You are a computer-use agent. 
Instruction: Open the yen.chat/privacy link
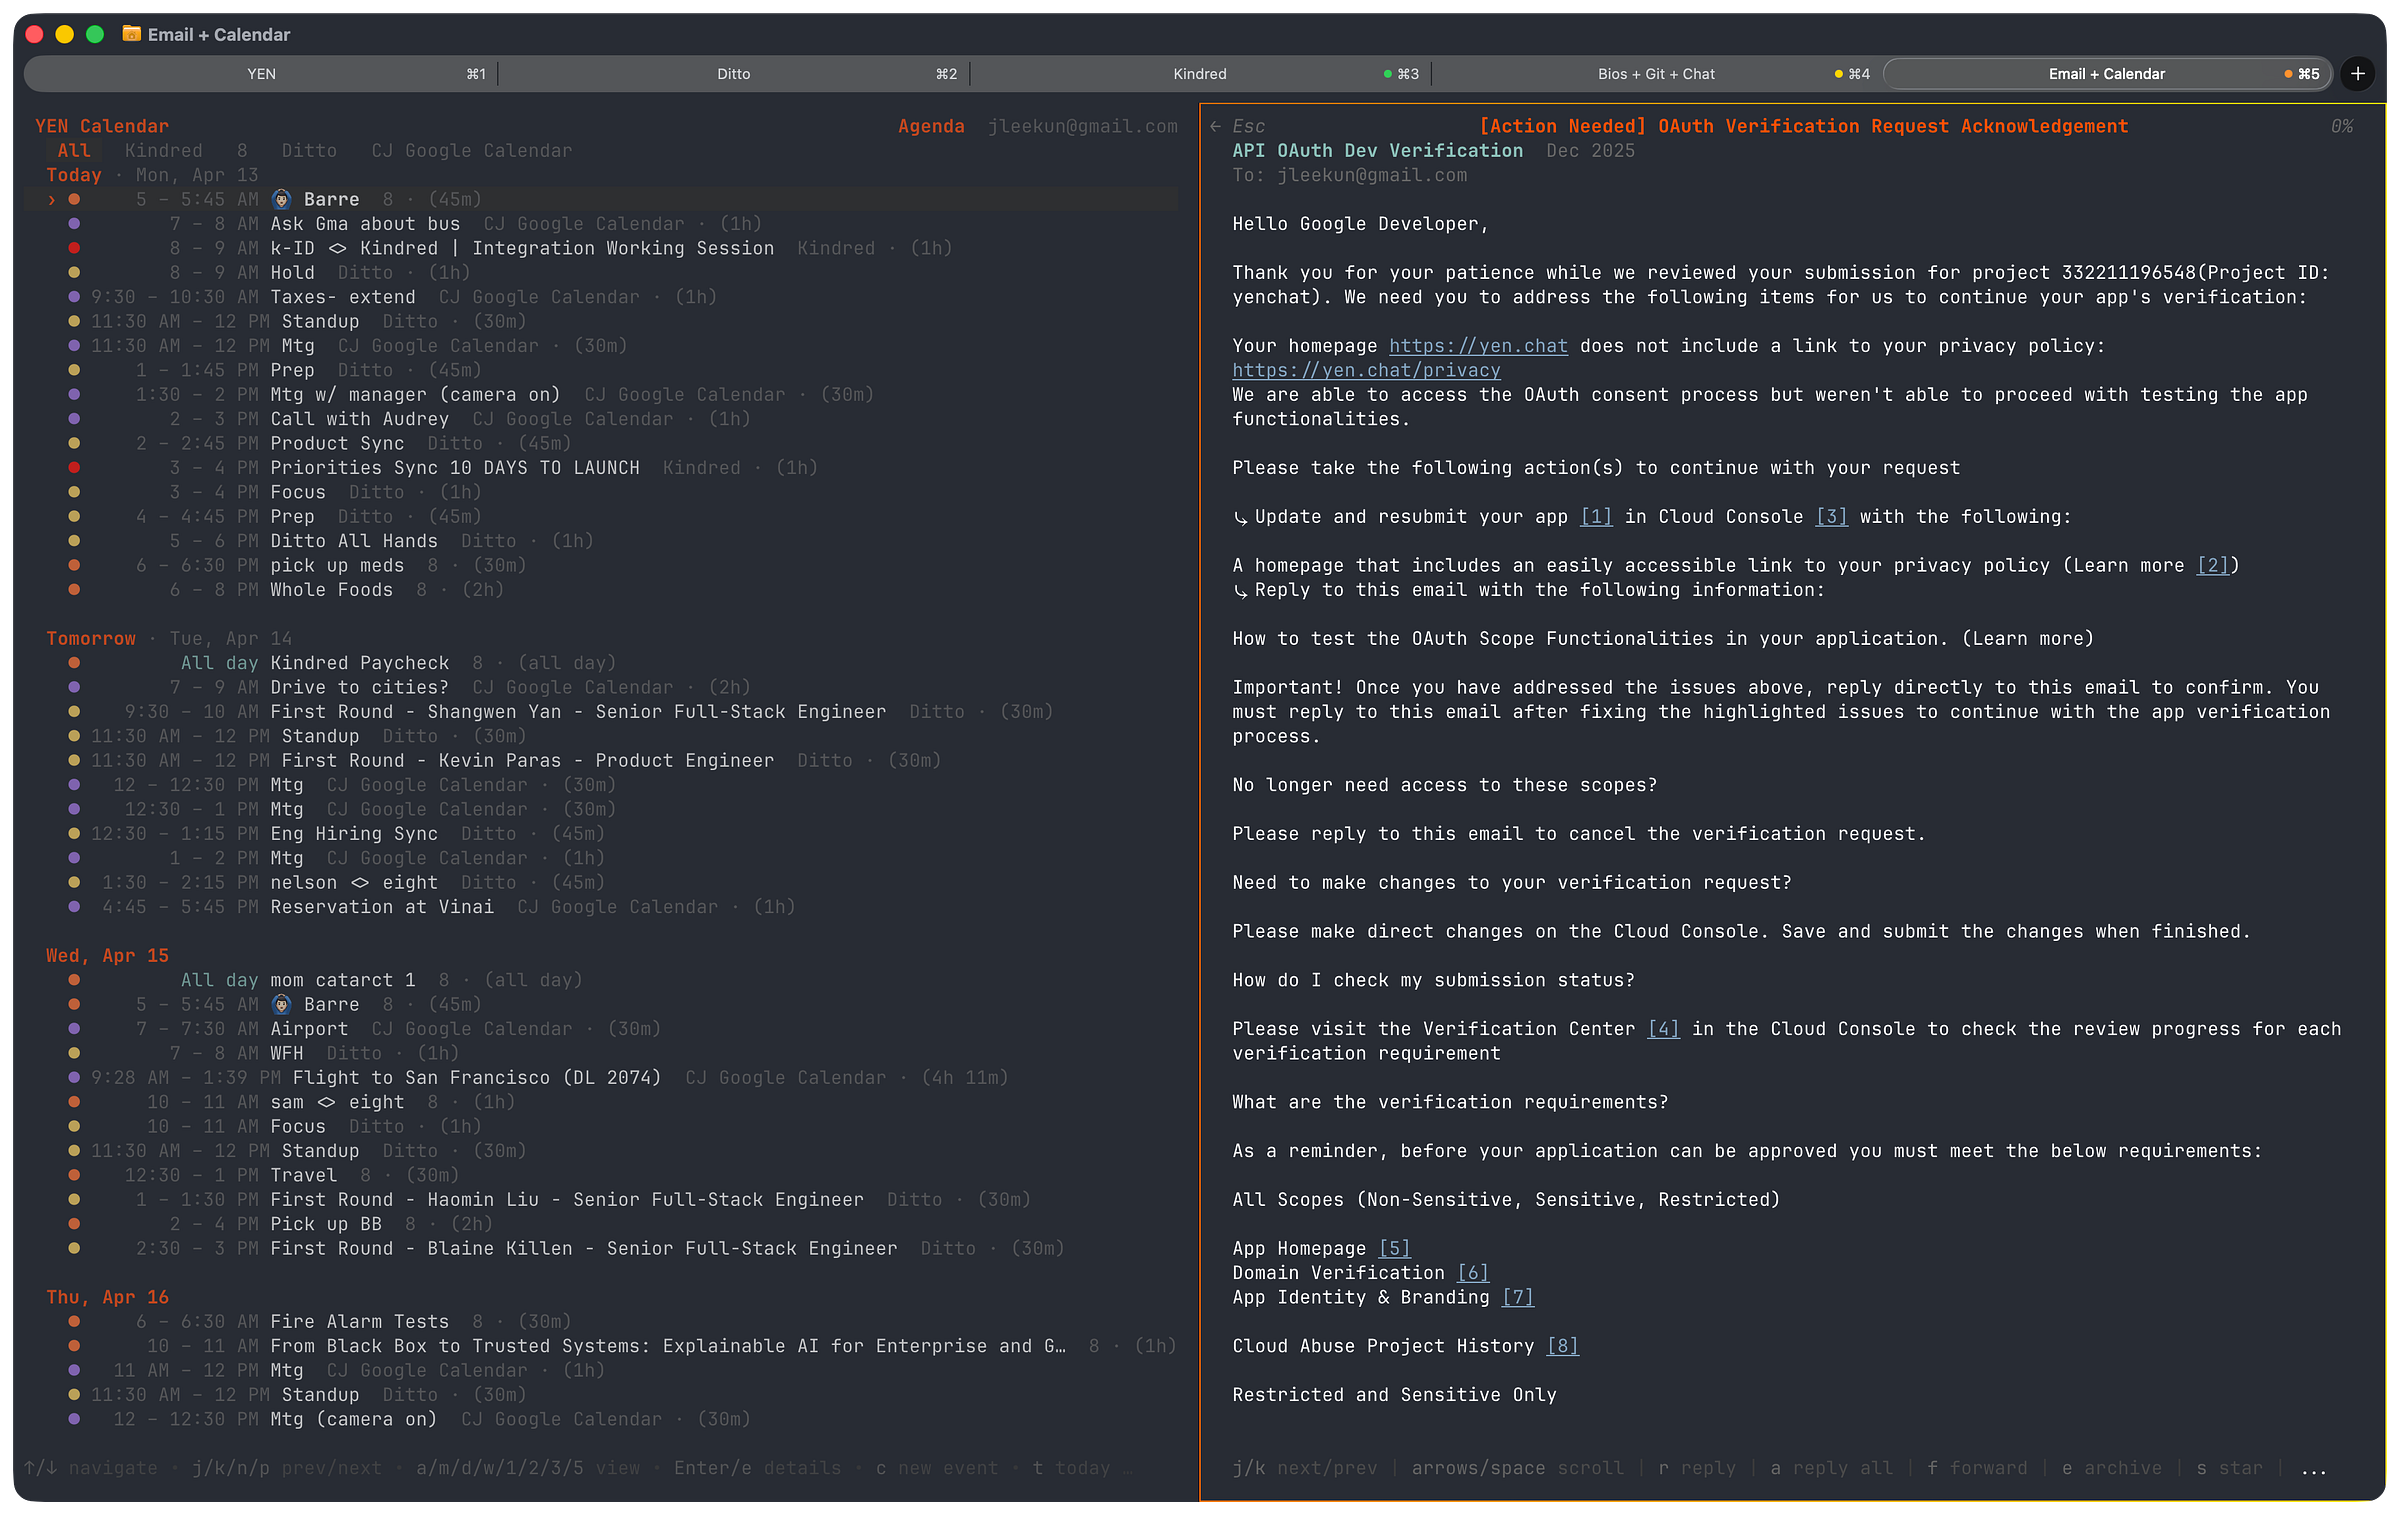tap(1365, 370)
